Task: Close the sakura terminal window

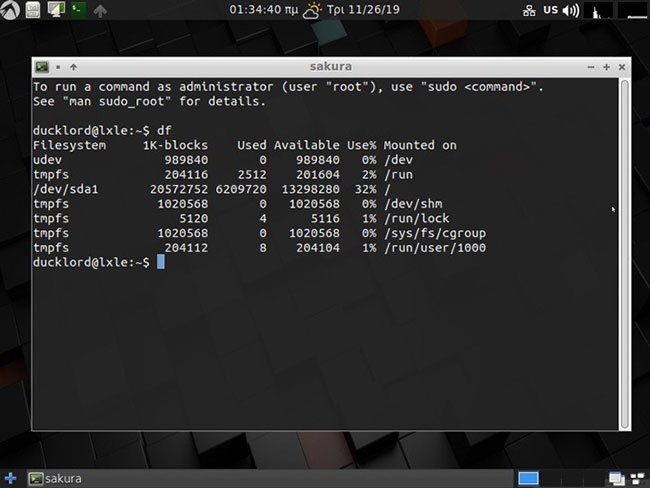Action: pos(622,67)
